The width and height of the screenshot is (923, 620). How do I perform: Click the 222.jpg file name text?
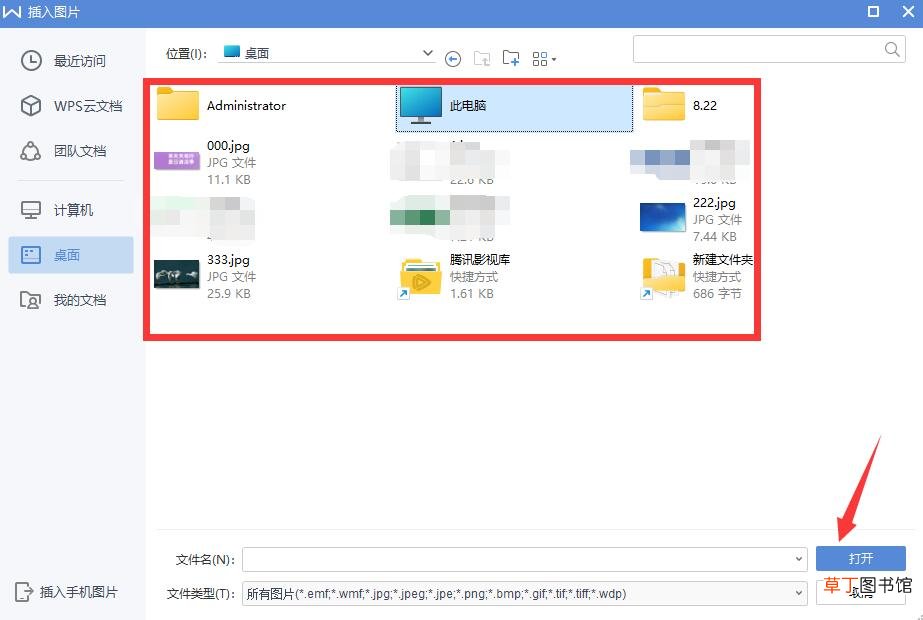(x=714, y=203)
